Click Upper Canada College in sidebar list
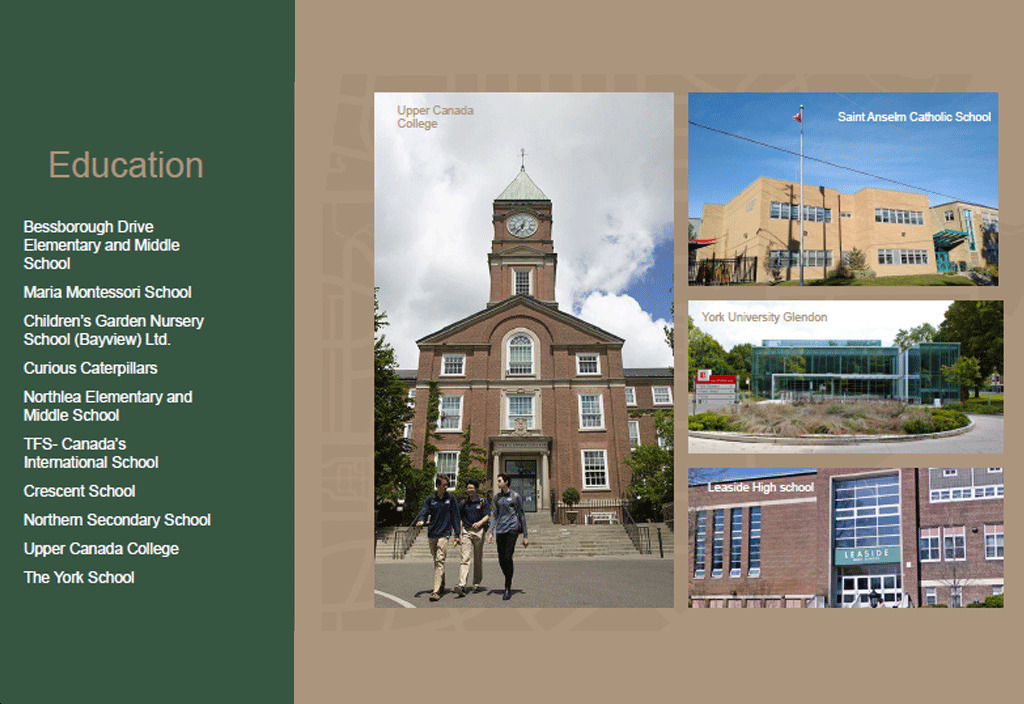Screen dimensions: 1024x704 coord(101,549)
